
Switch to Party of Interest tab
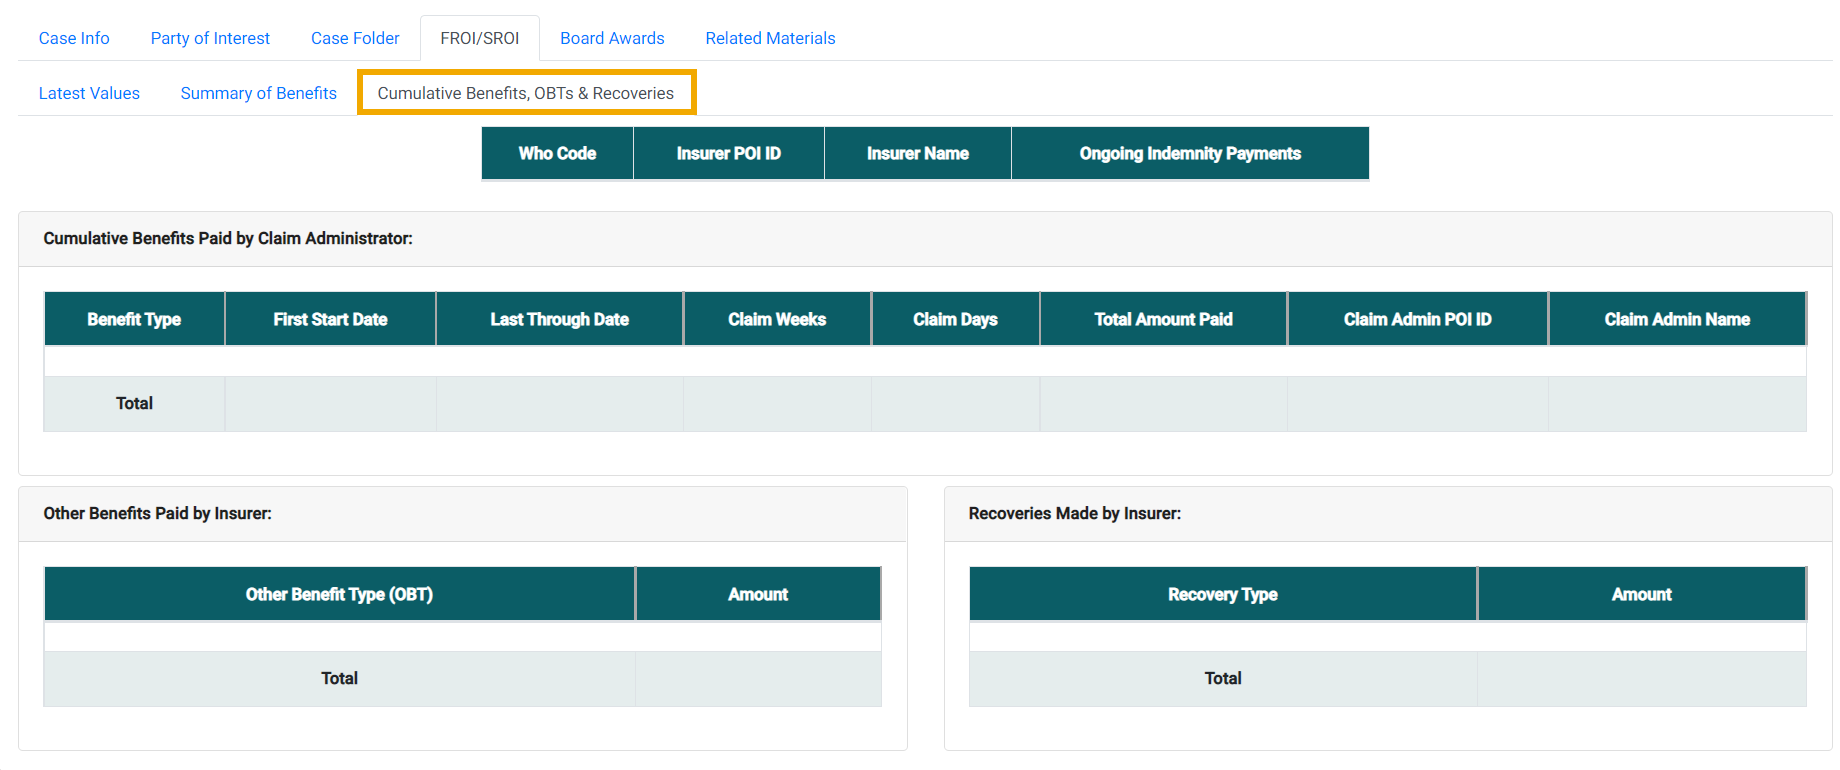coord(210,38)
